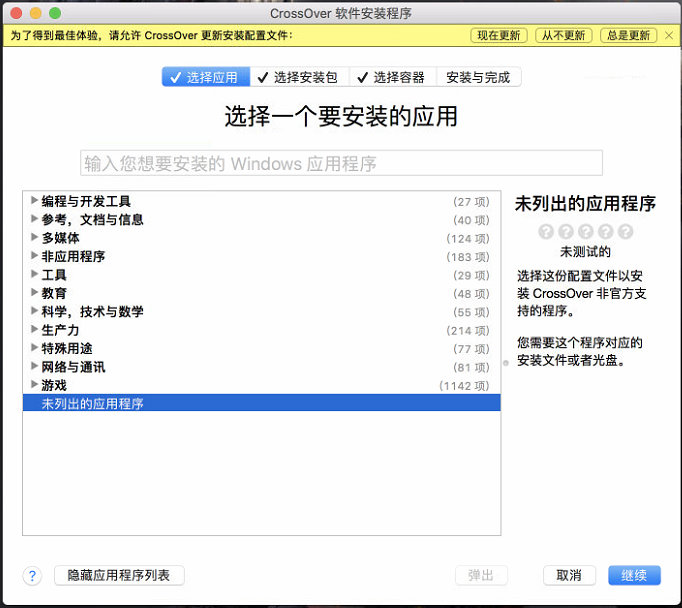Expand the 网络与通讯 category triangle

tap(34, 366)
